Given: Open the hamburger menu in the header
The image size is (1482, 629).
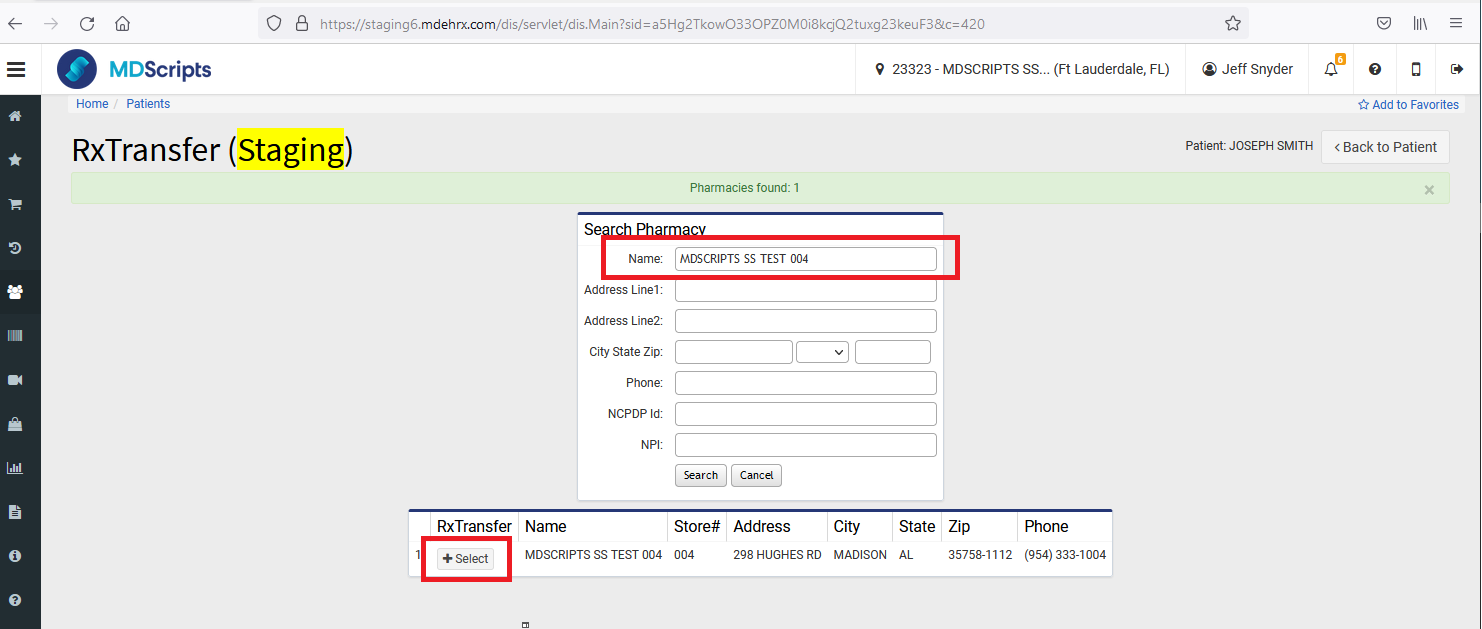Looking at the screenshot, I should (16, 69).
